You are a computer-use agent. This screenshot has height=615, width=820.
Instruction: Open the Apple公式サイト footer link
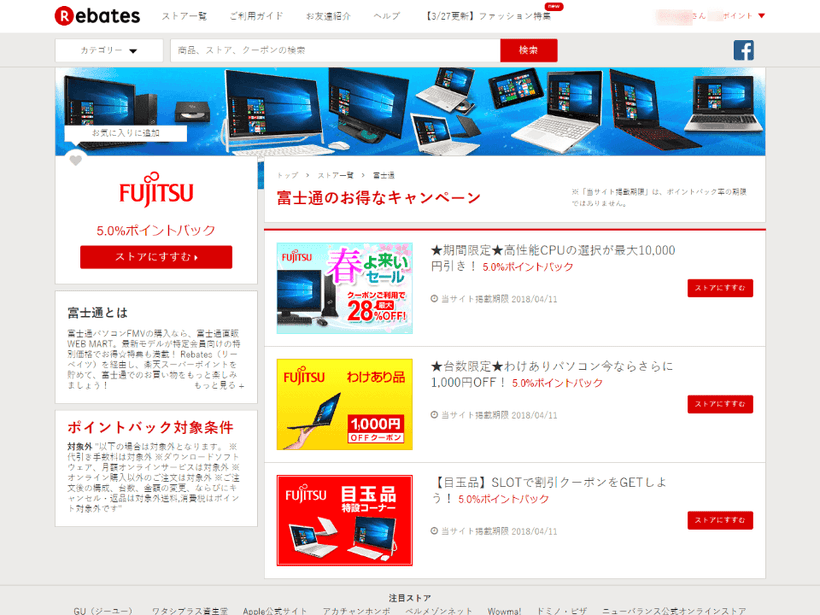(x=273, y=610)
